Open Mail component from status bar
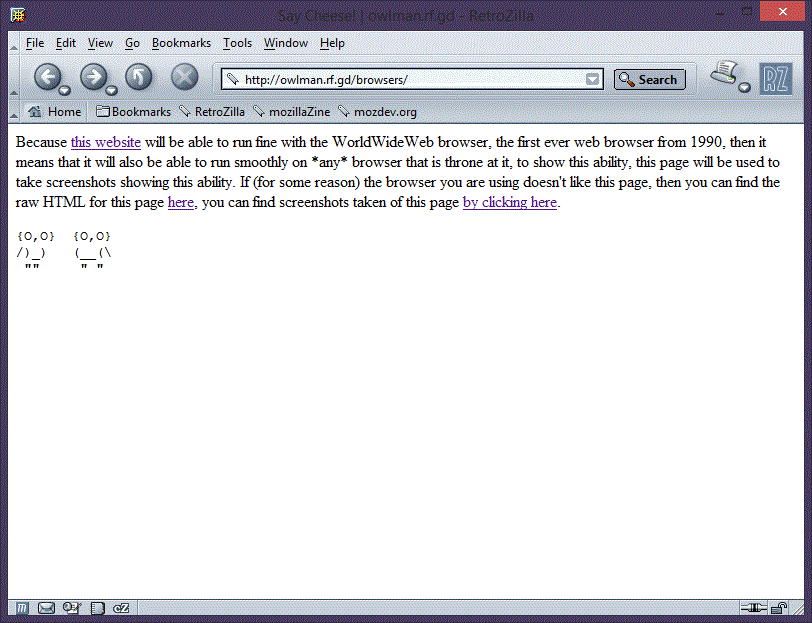 point(46,608)
